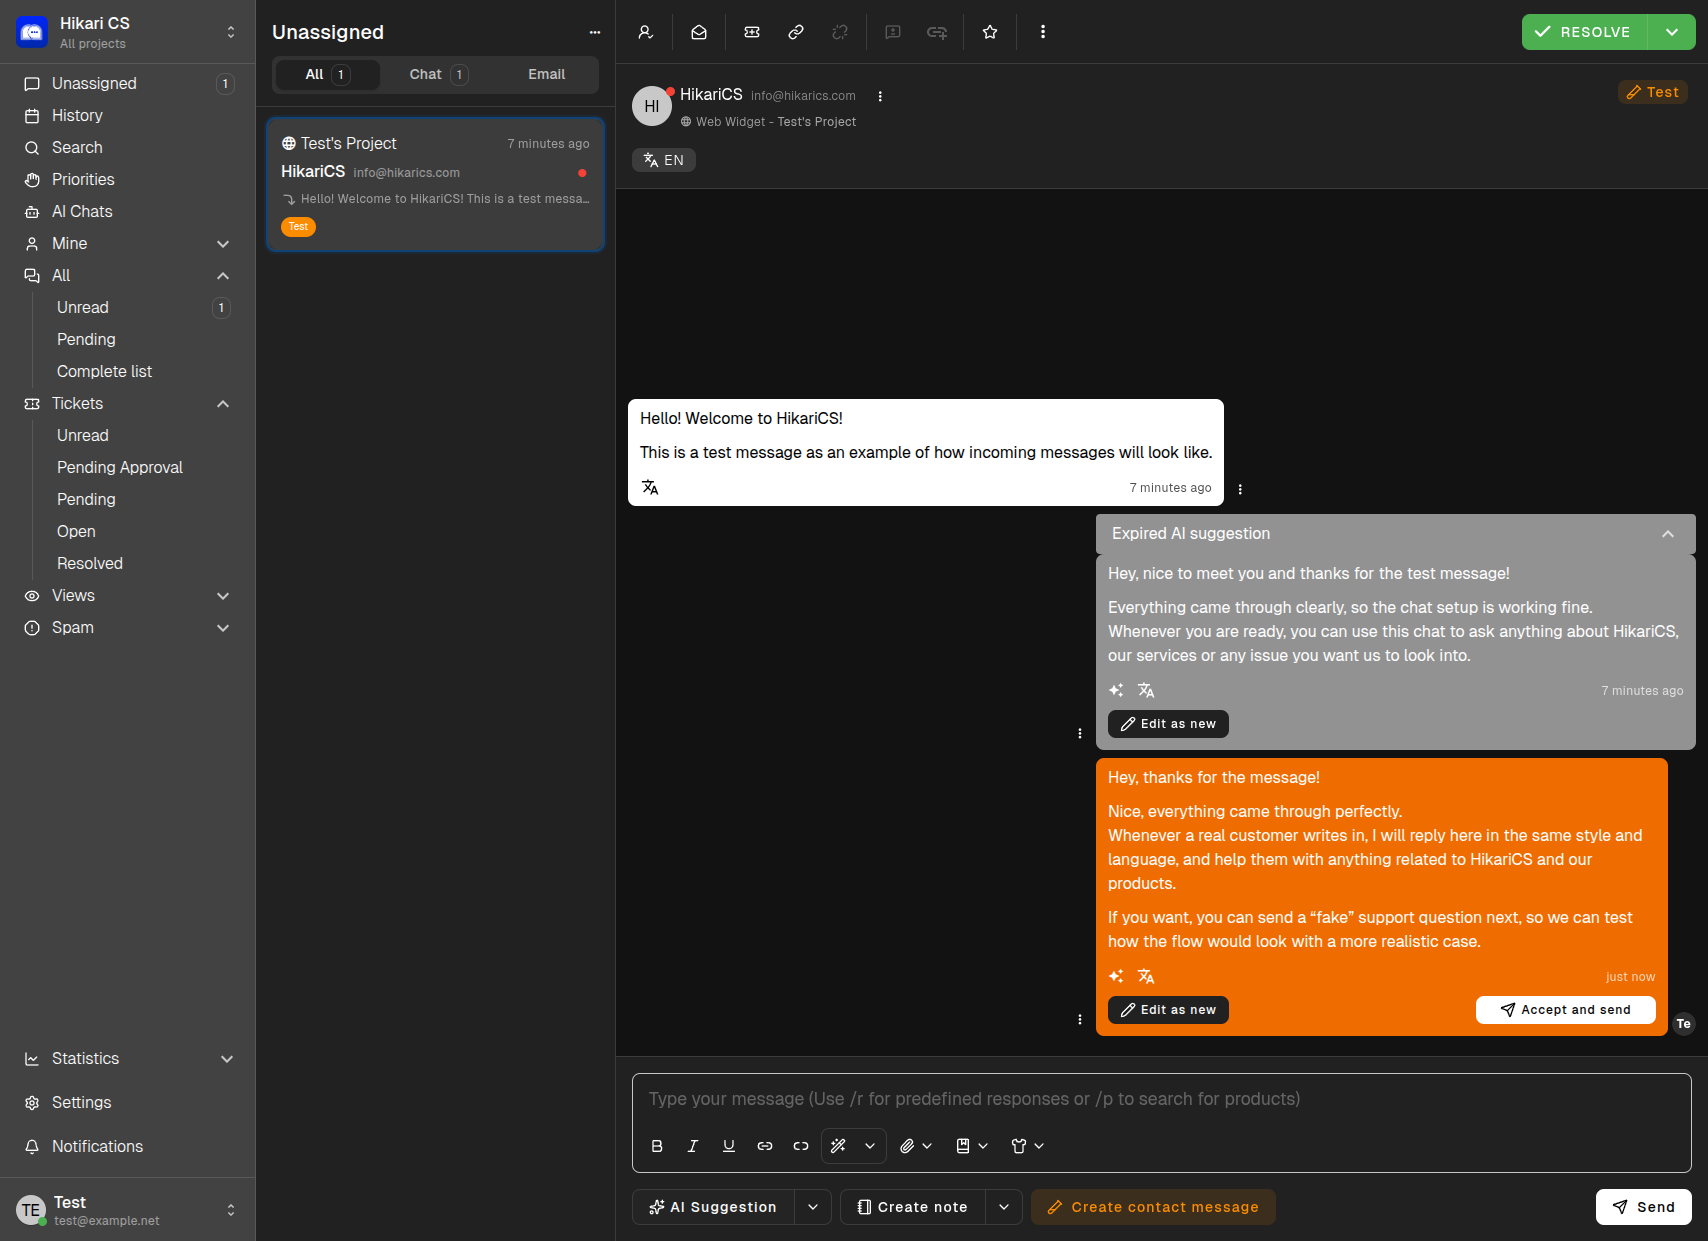The height and width of the screenshot is (1241, 1708).
Task: Click Accept and send button
Action: point(1566,1010)
